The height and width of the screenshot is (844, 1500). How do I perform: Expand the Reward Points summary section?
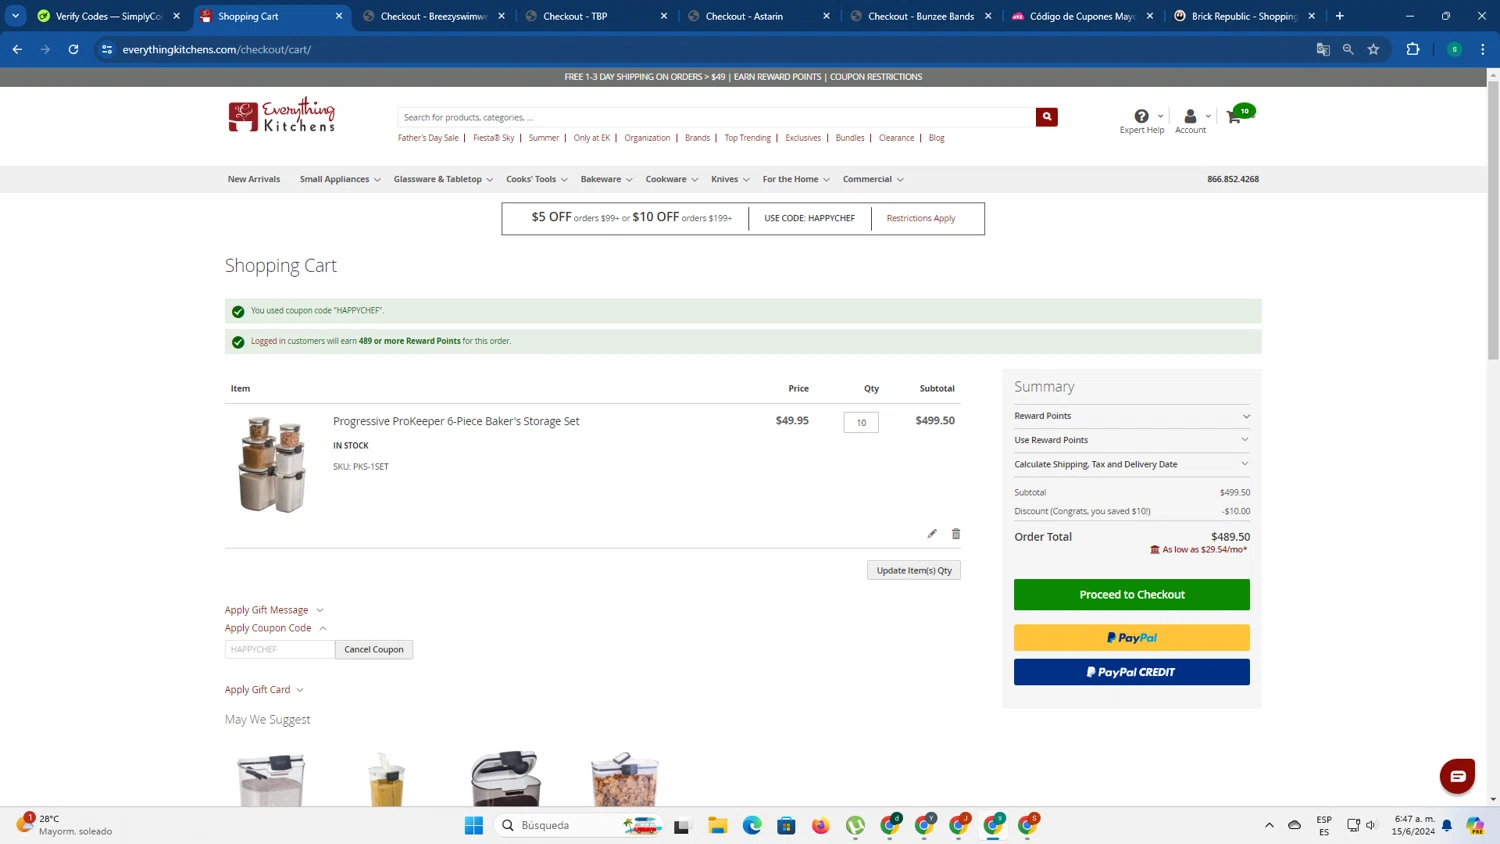(x=1132, y=416)
